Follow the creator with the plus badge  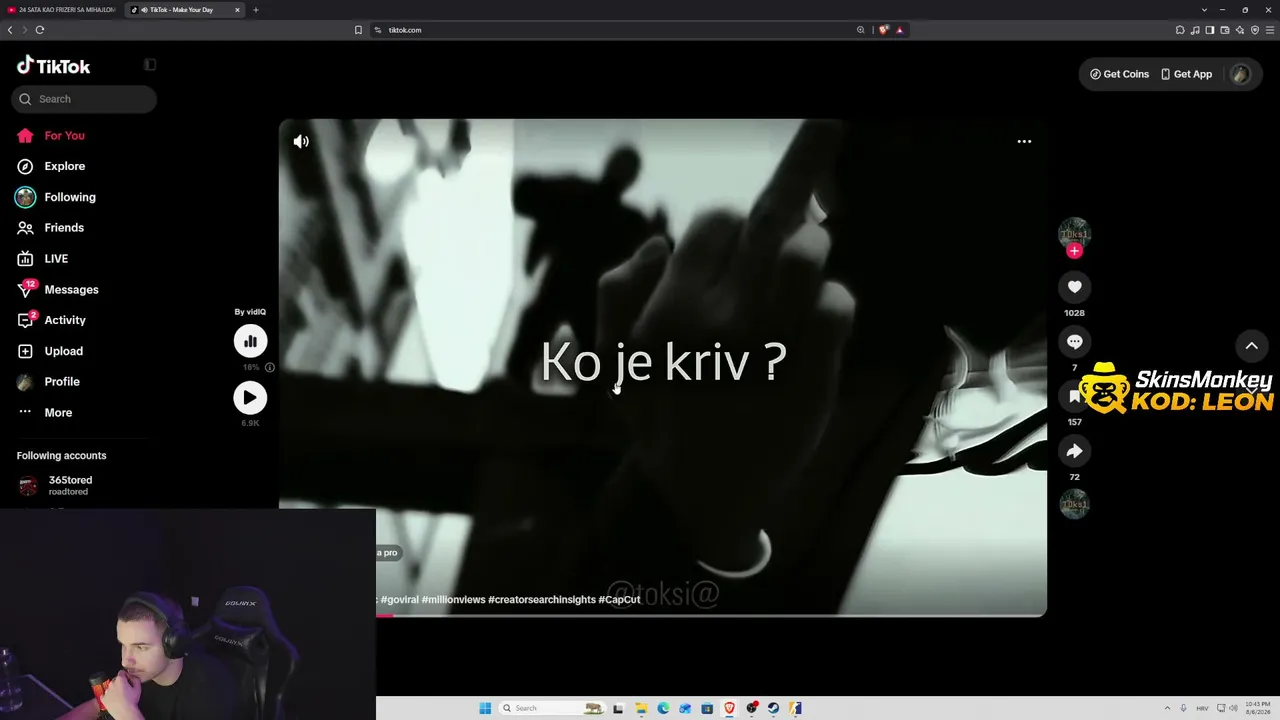[x=1075, y=251]
